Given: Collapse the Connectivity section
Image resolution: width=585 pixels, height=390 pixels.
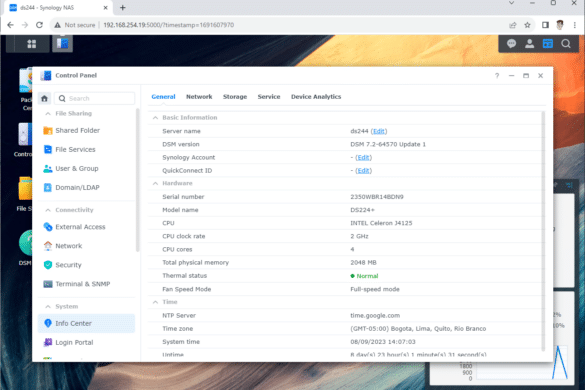Looking at the screenshot, I should tap(48, 210).
